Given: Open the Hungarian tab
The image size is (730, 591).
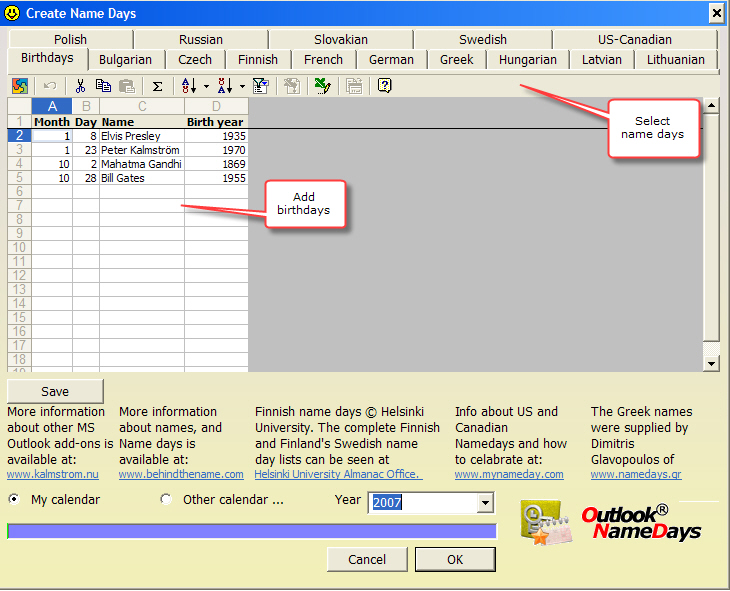Looking at the screenshot, I should tap(528, 60).
